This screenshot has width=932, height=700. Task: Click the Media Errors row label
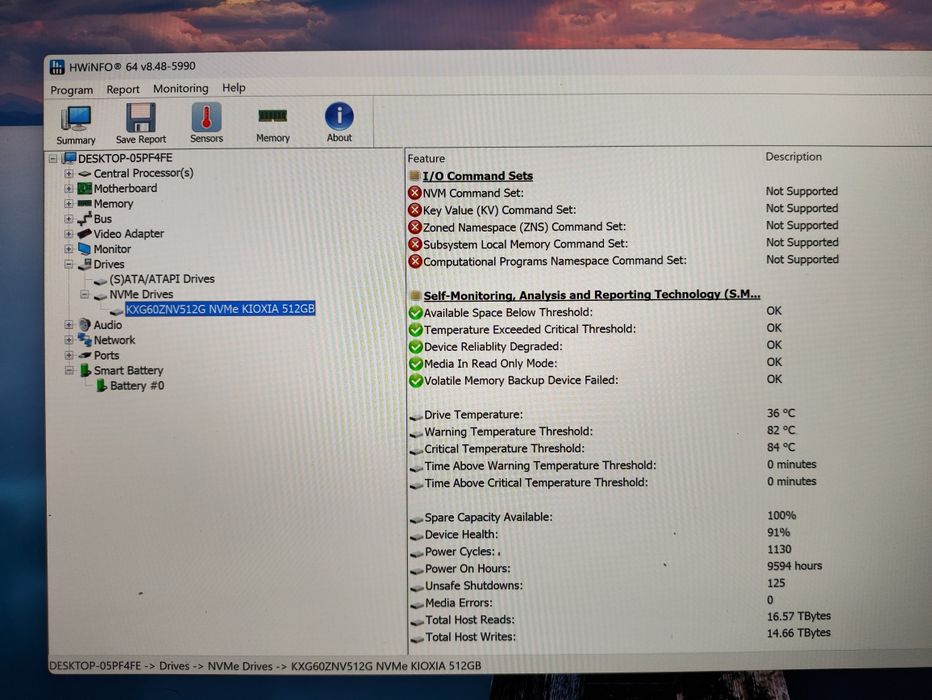(x=458, y=603)
